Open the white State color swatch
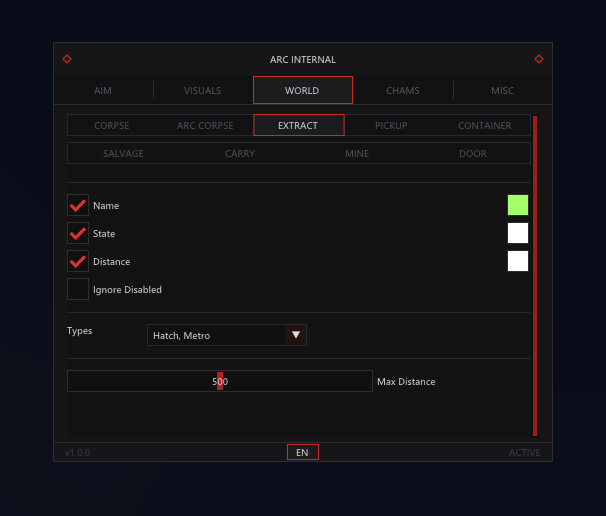The width and height of the screenshot is (606, 516). click(x=518, y=233)
